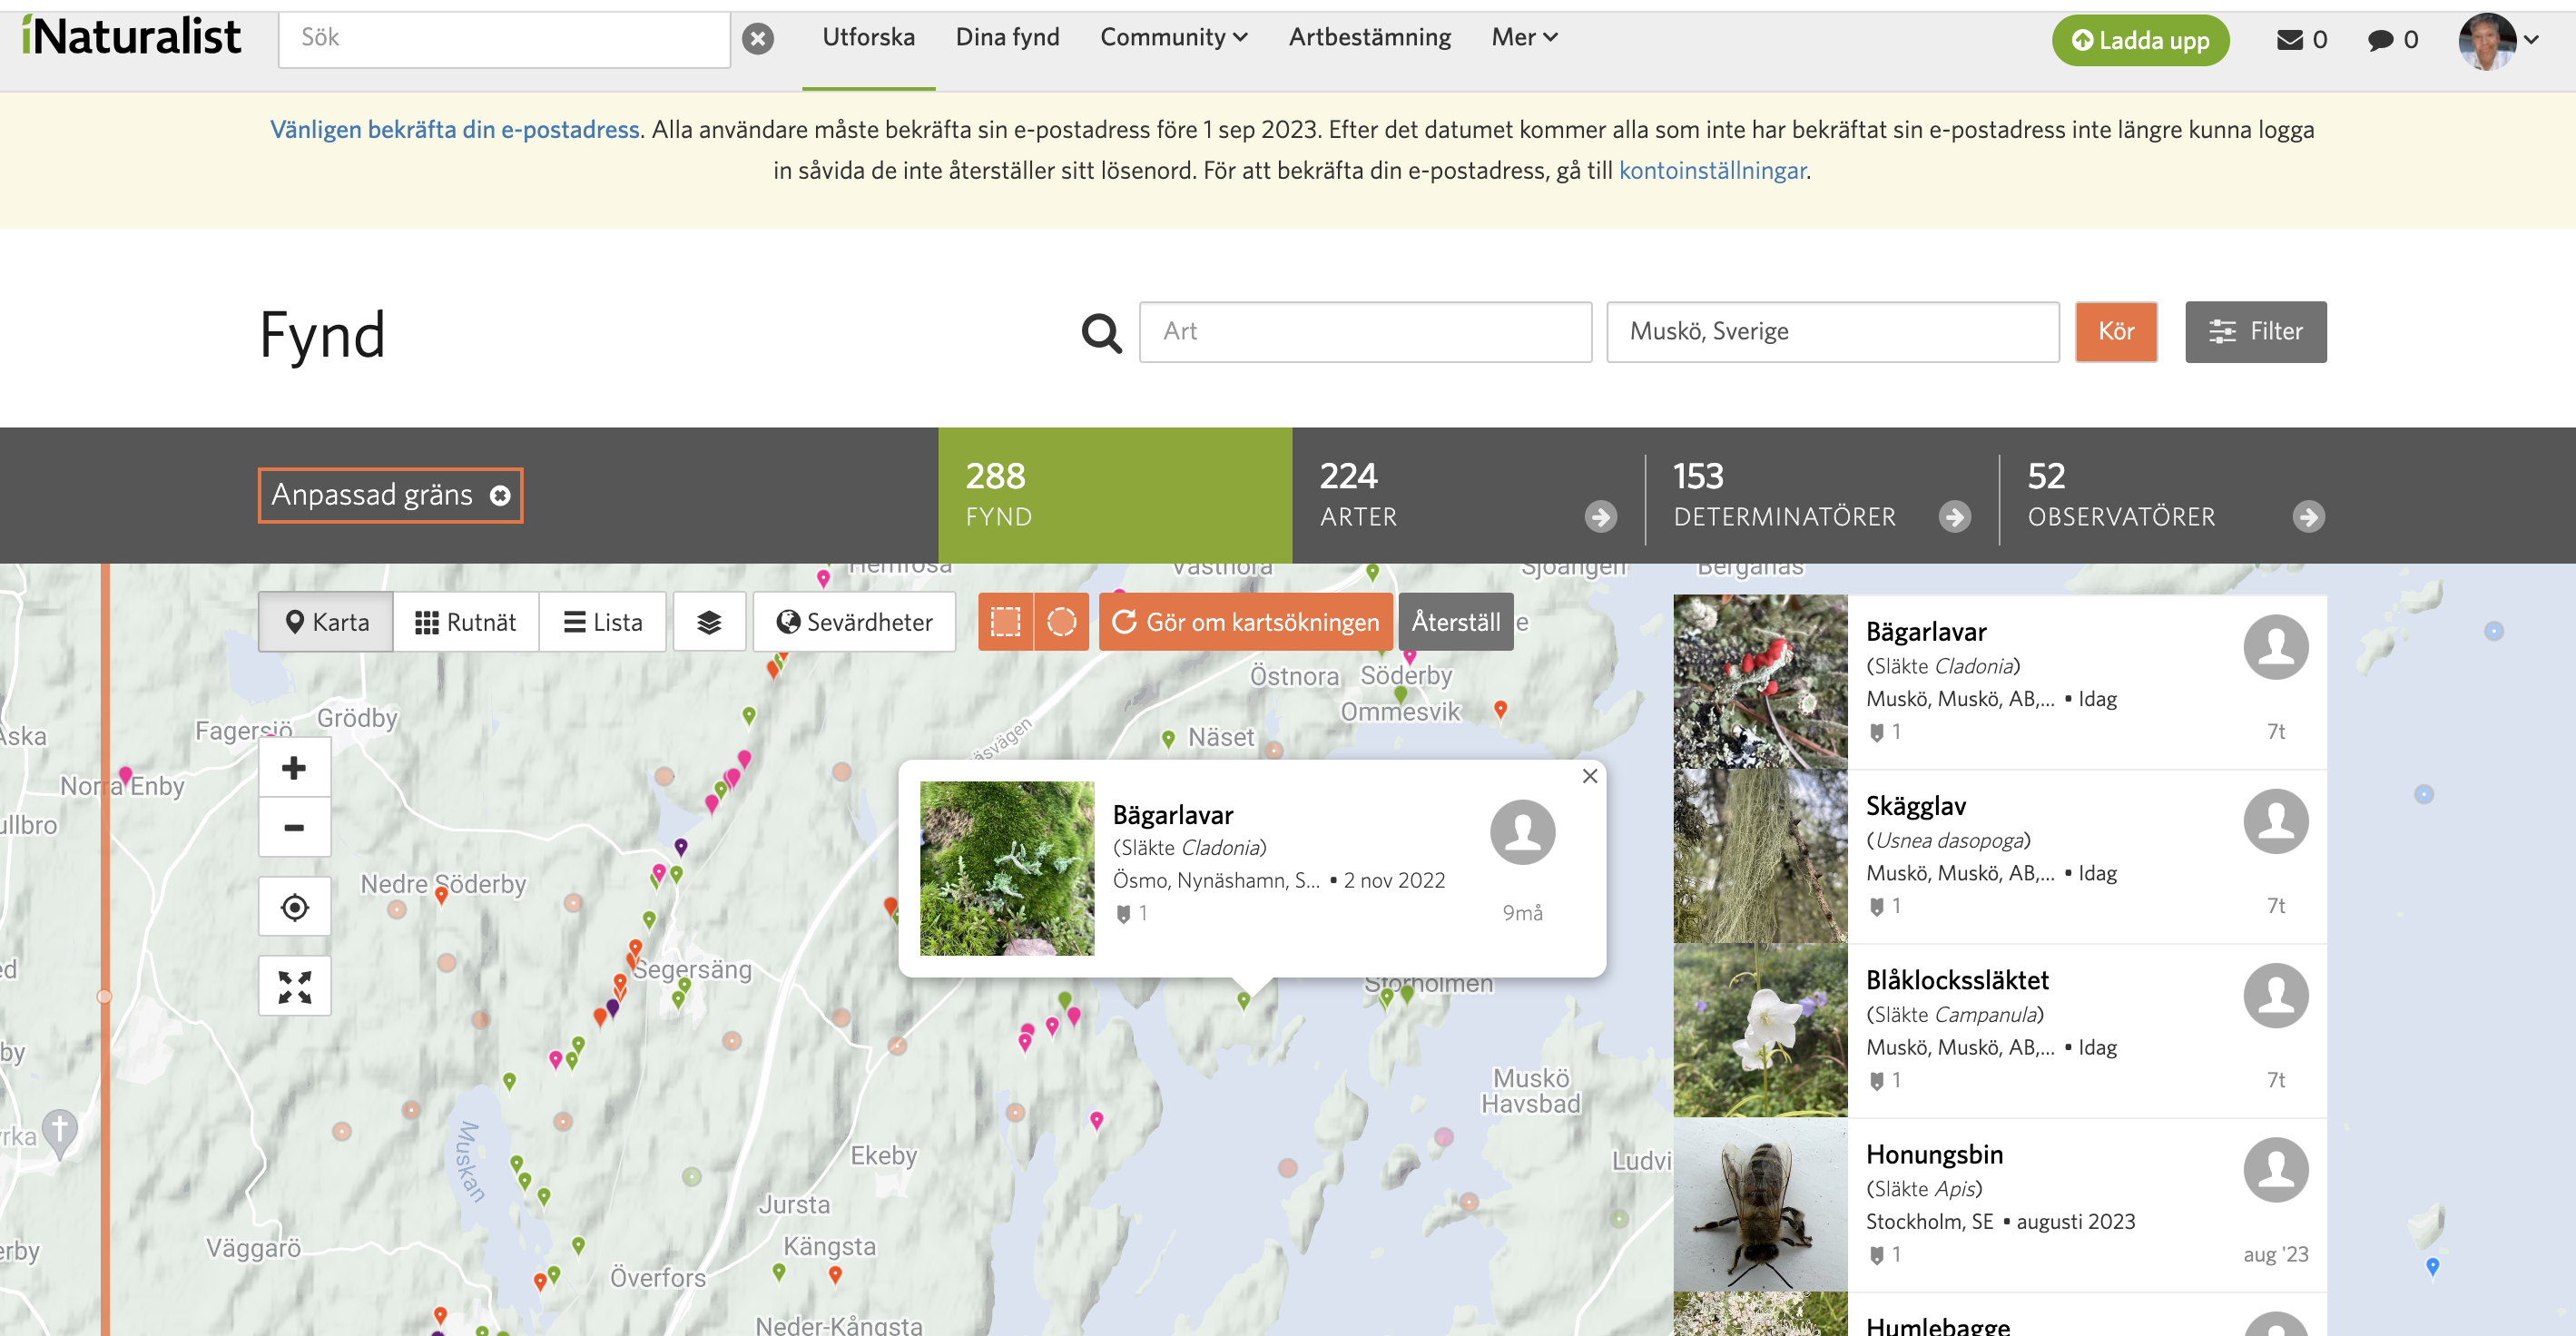The image size is (2576, 1336).
Task: Open the Artbestämning menu item
Action: tap(1369, 37)
